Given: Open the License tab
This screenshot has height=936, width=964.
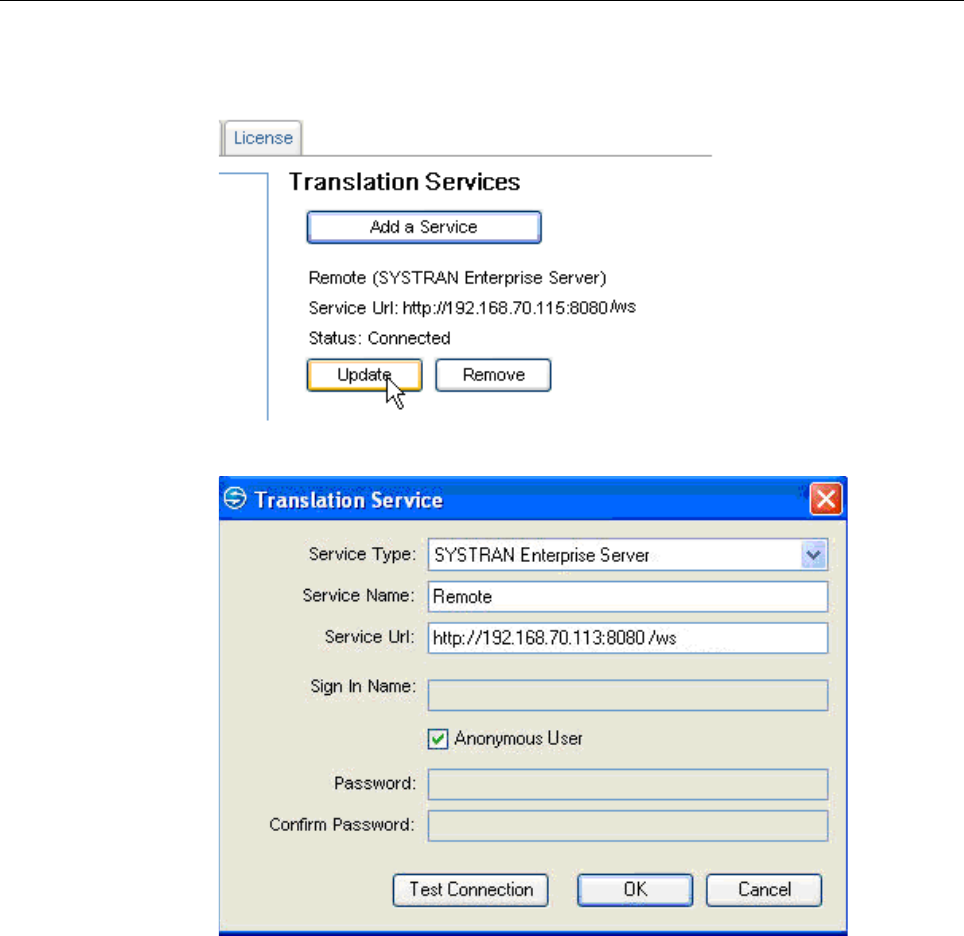Looking at the screenshot, I should [x=263, y=138].
